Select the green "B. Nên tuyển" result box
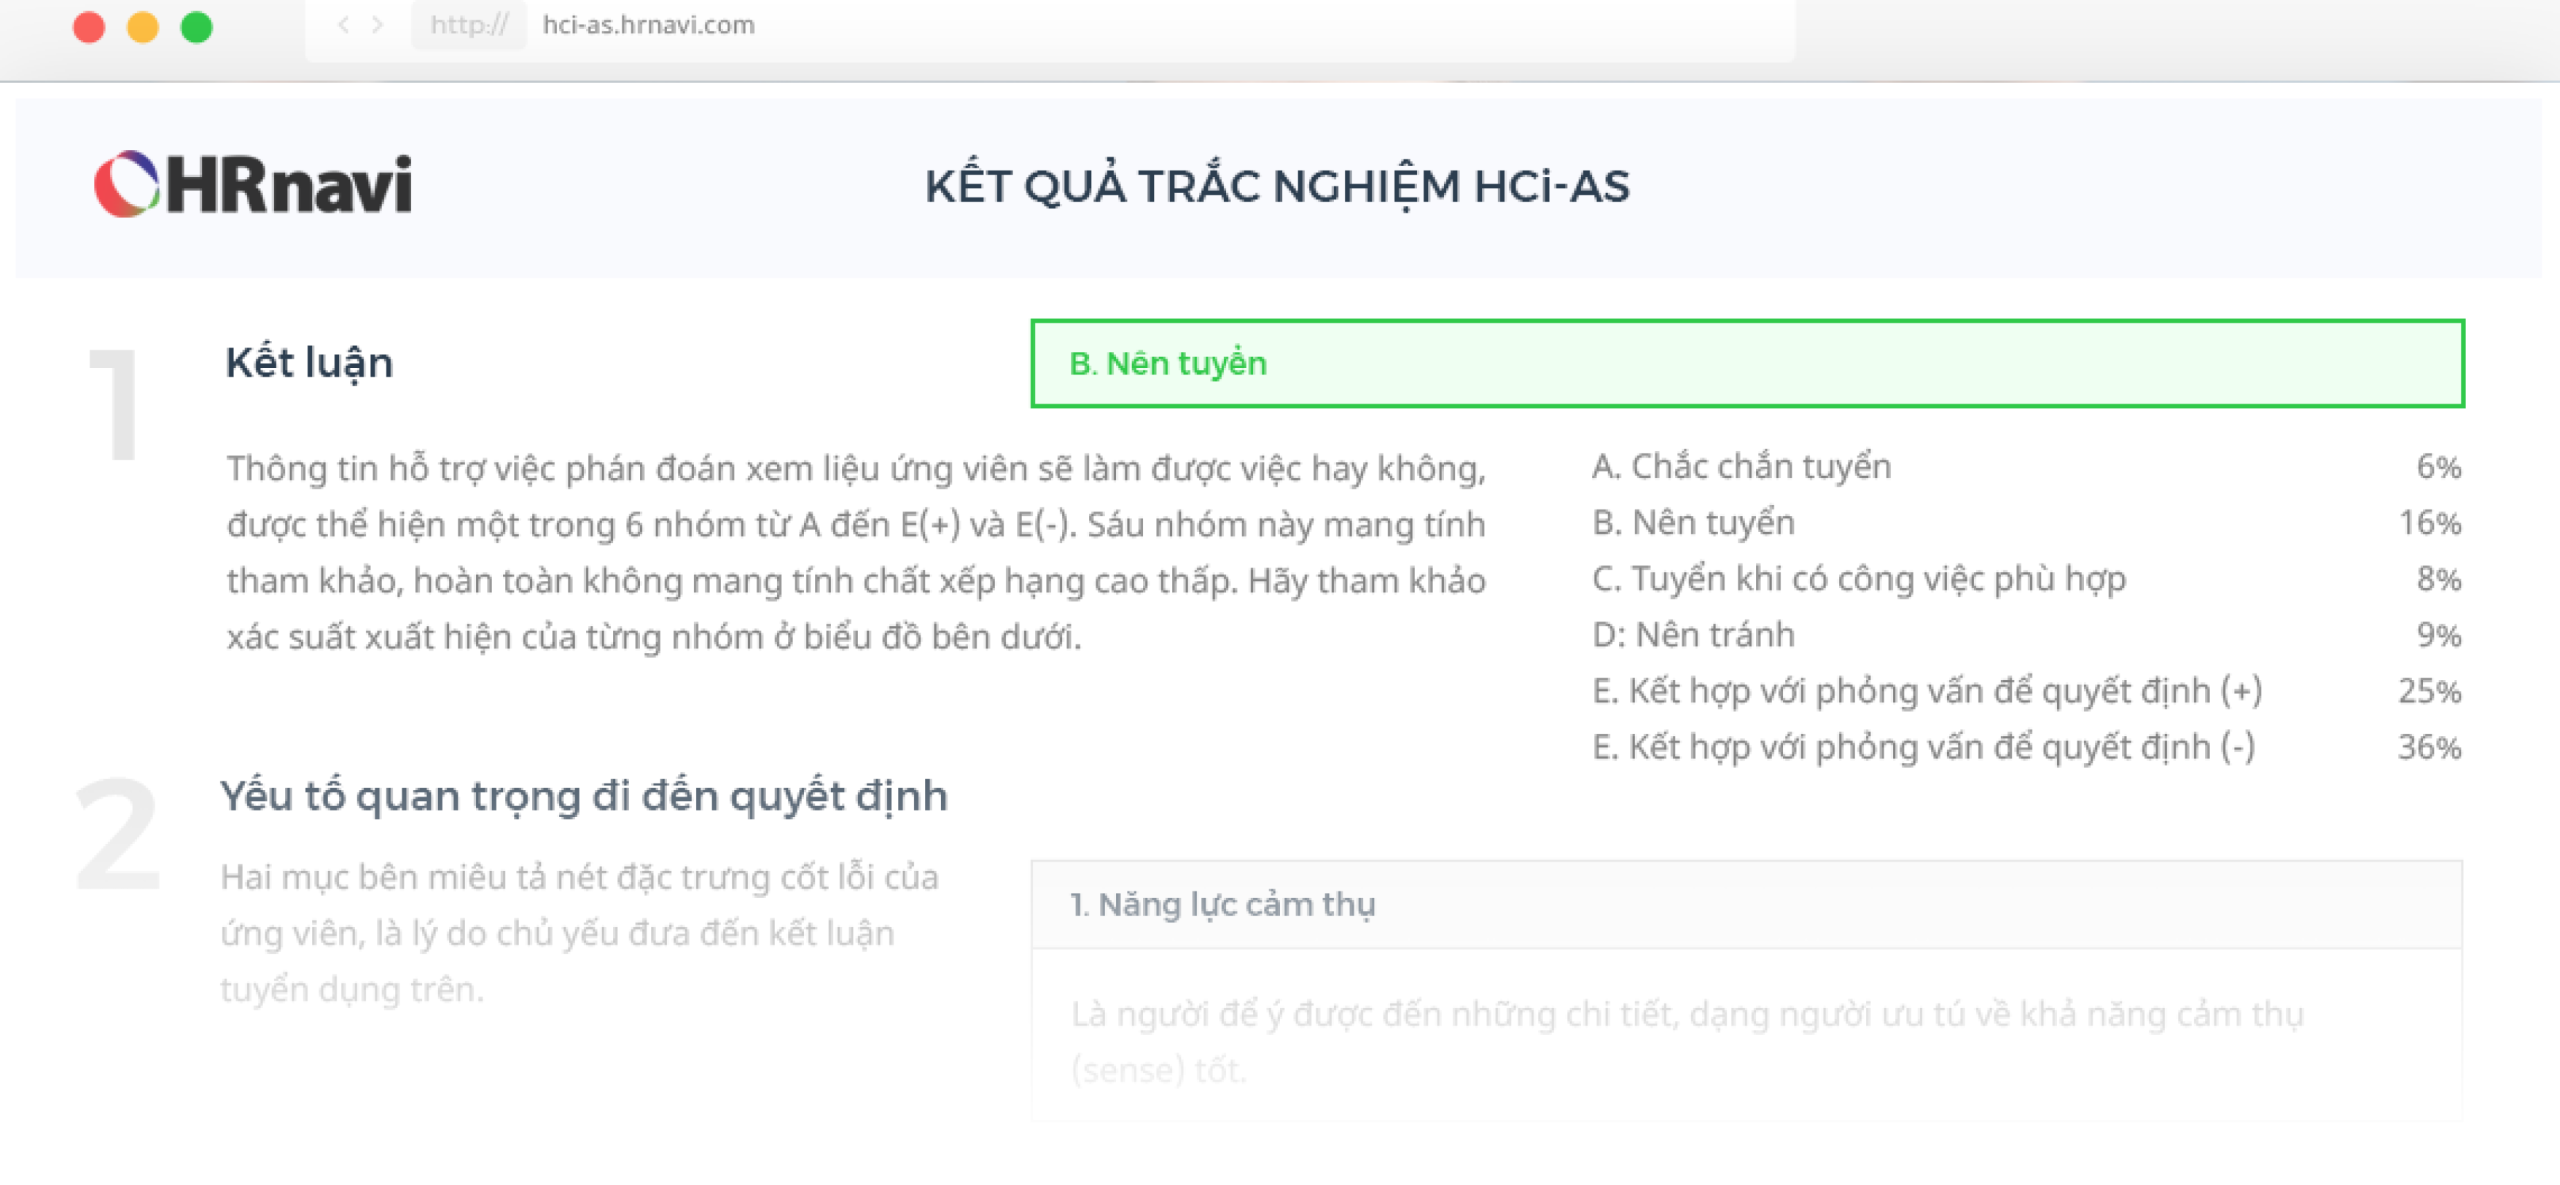Image resolution: width=2560 pixels, height=1185 pixels. coord(1746,363)
